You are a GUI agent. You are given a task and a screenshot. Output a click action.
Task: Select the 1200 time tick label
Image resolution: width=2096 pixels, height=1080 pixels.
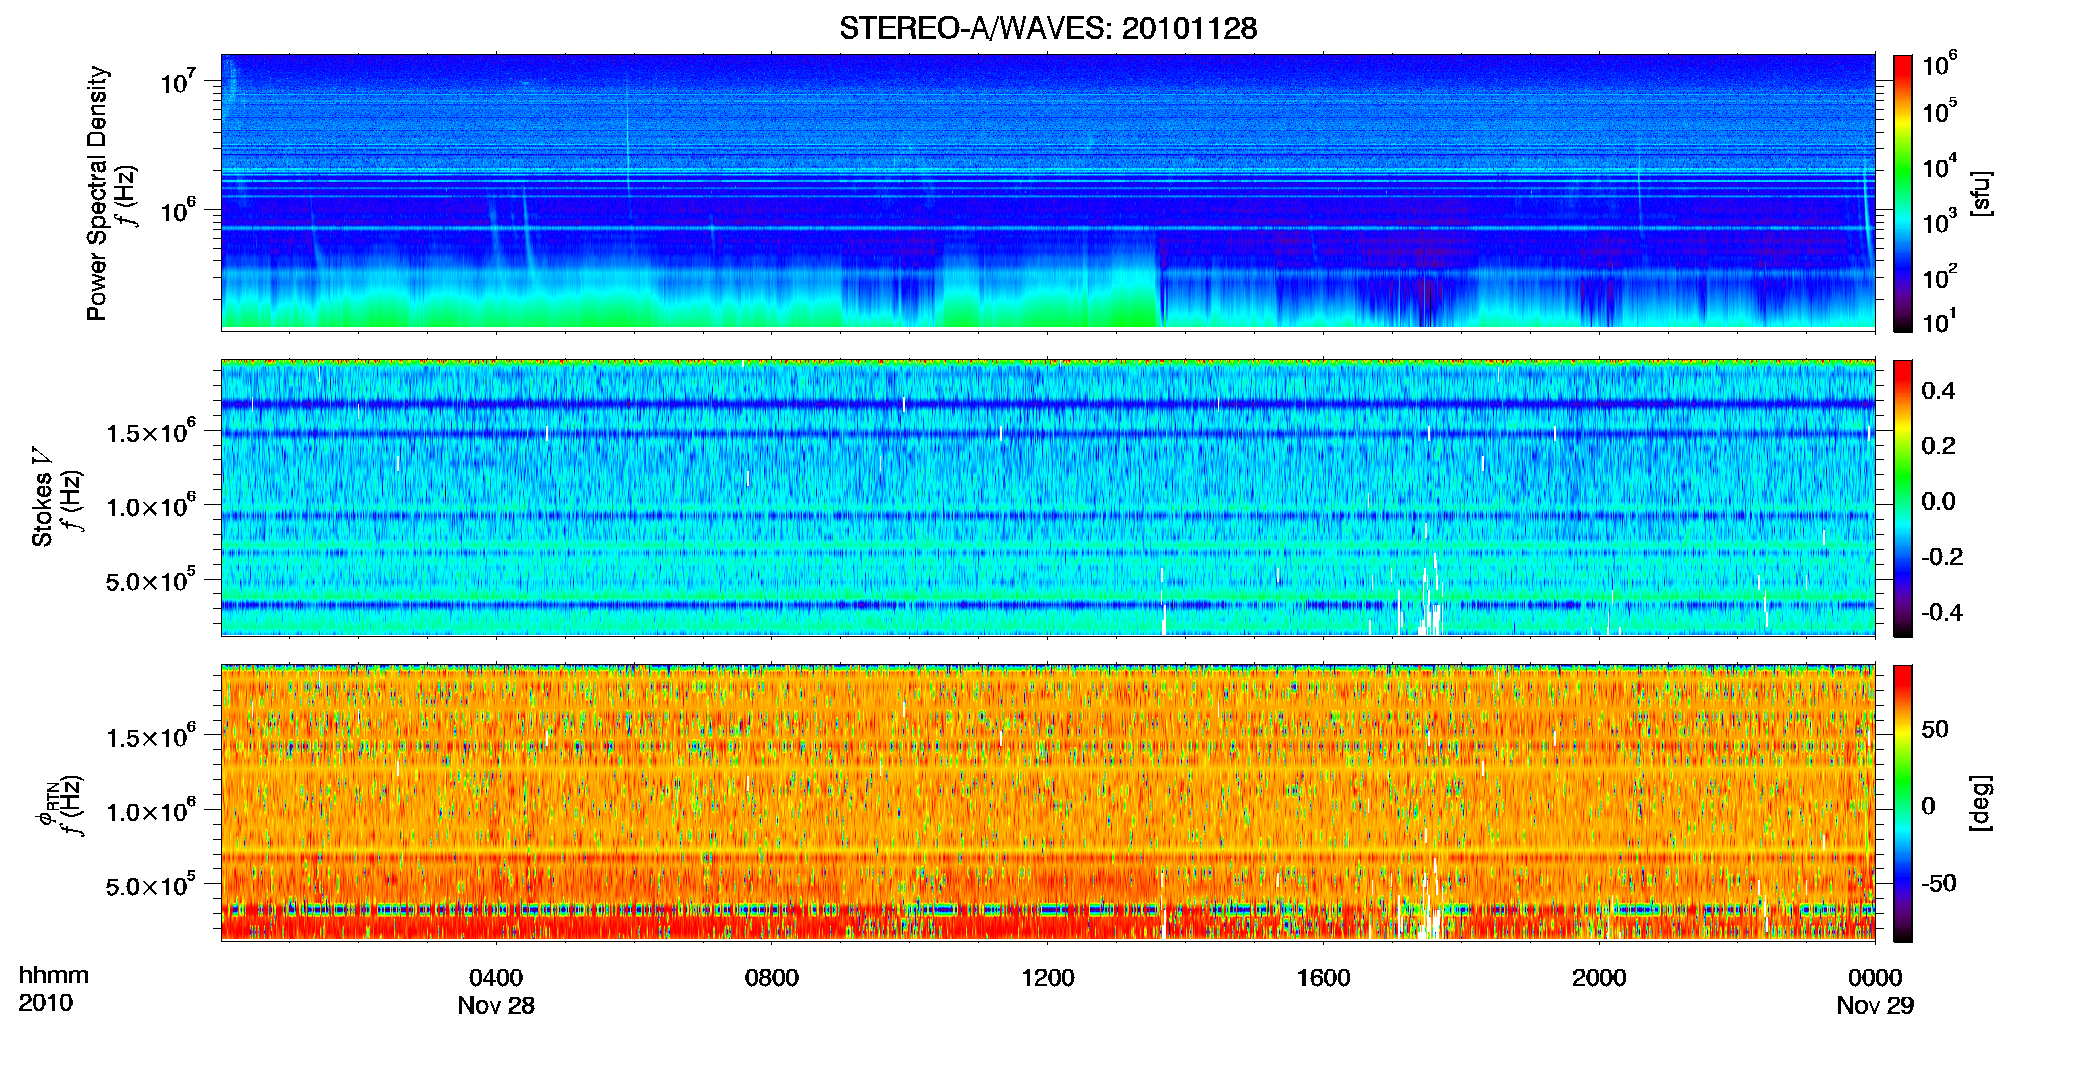click(1048, 978)
